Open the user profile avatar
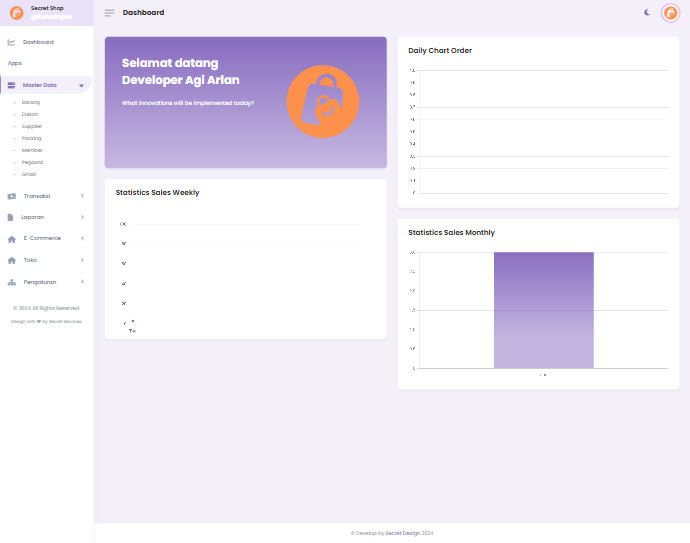This screenshot has height=543, width=690. (x=670, y=13)
